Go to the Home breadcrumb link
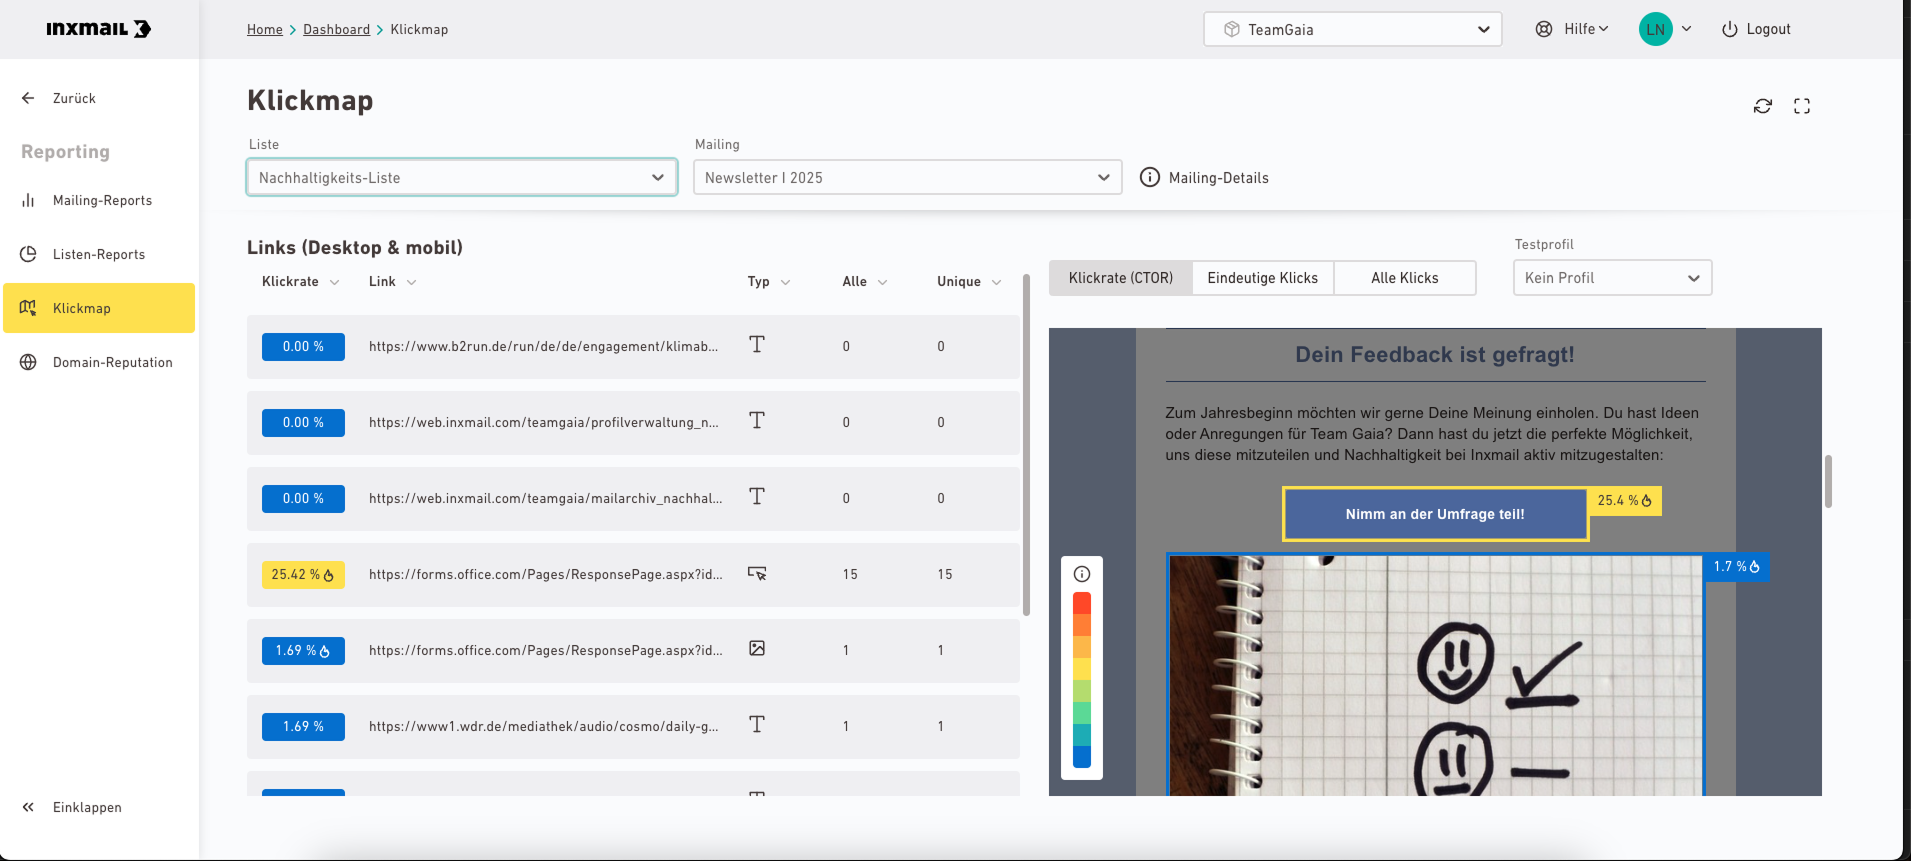This screenshot has width=1911, height=861. coord(265,29)
